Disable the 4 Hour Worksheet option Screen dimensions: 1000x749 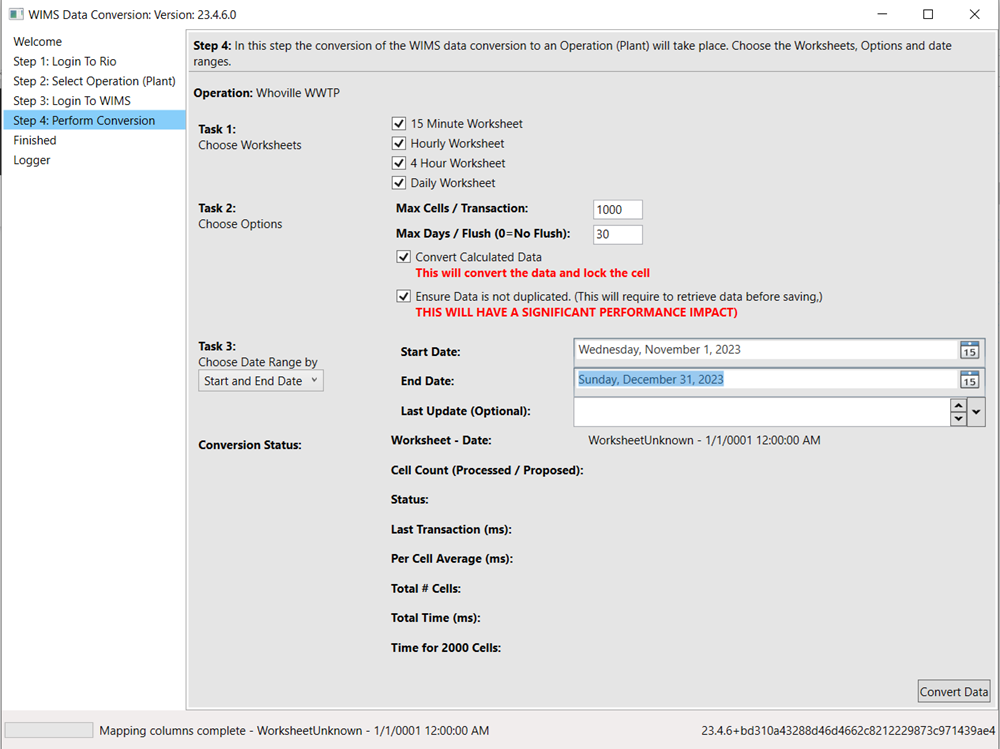click(x=399, y=163)
